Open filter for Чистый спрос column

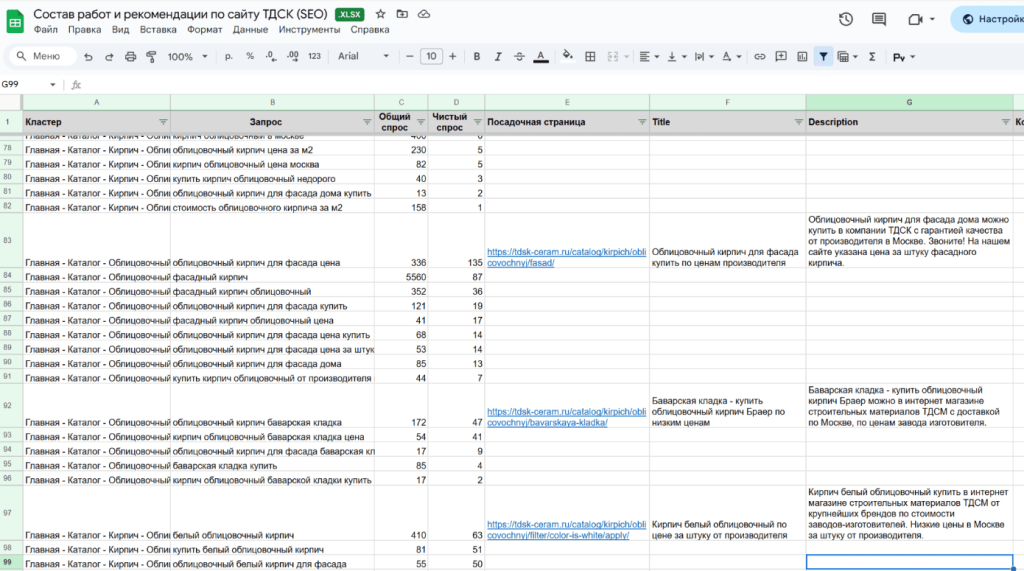(477, 122)
